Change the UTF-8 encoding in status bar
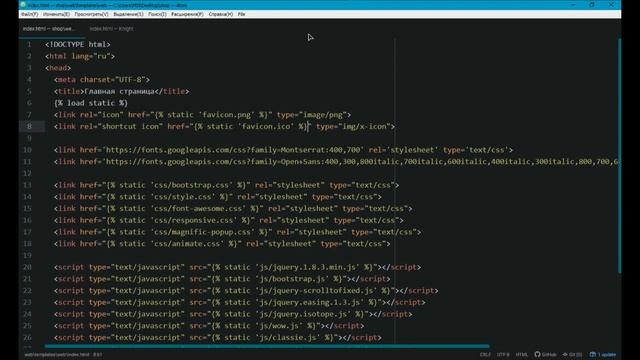This screenshot has width=640, height=360. pos(503,354)
